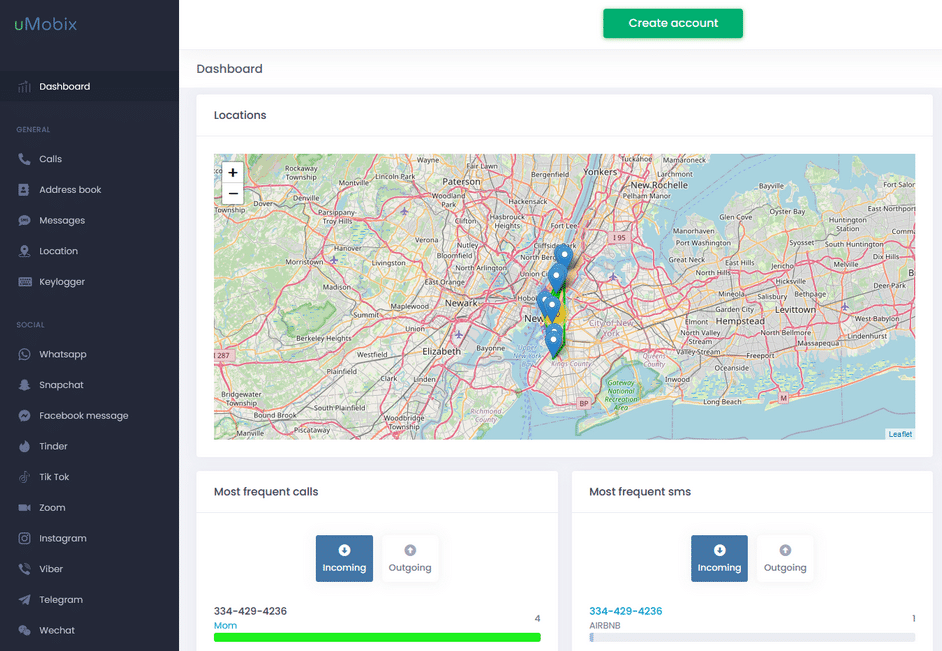Click the Facebook messenger icon
Viewport: 942px width, 651px height.
click(x=24, y=416)
